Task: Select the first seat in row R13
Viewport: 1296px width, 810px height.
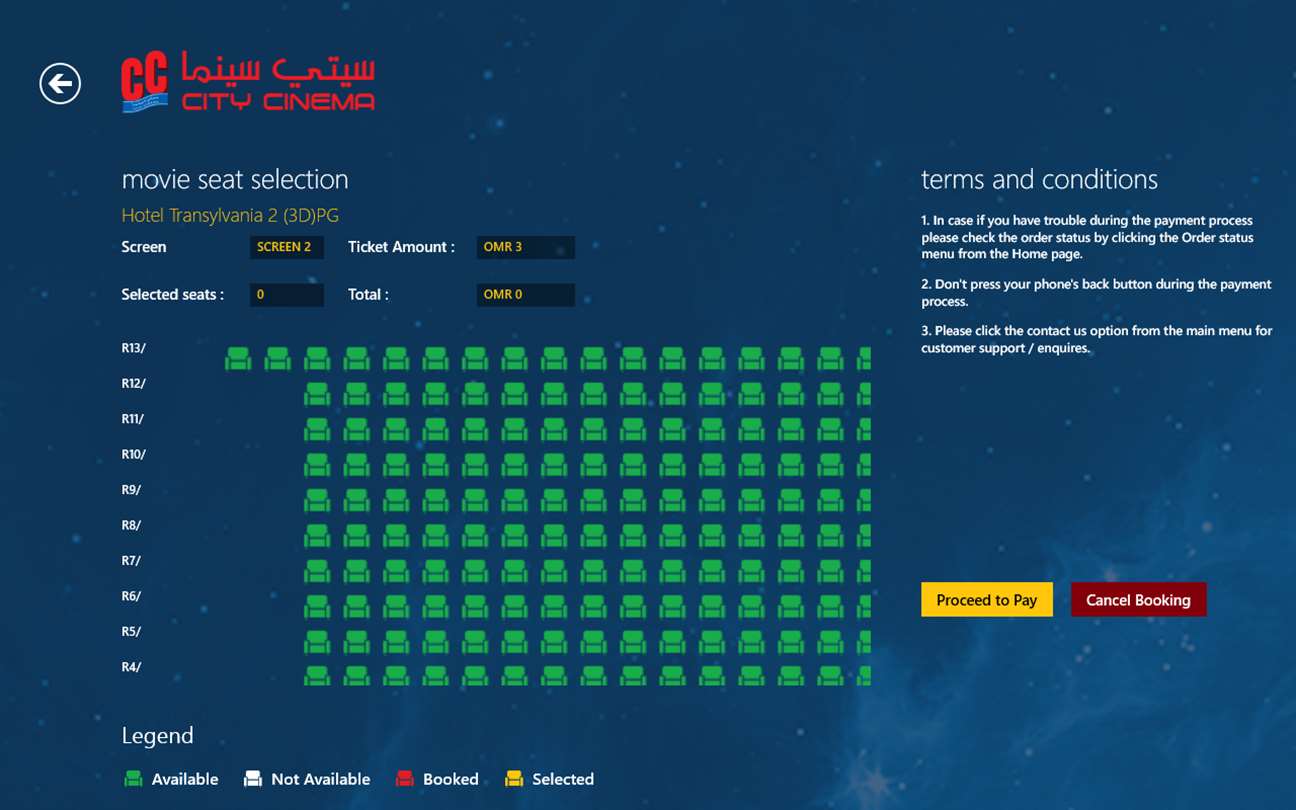Action: pos(238,358)
